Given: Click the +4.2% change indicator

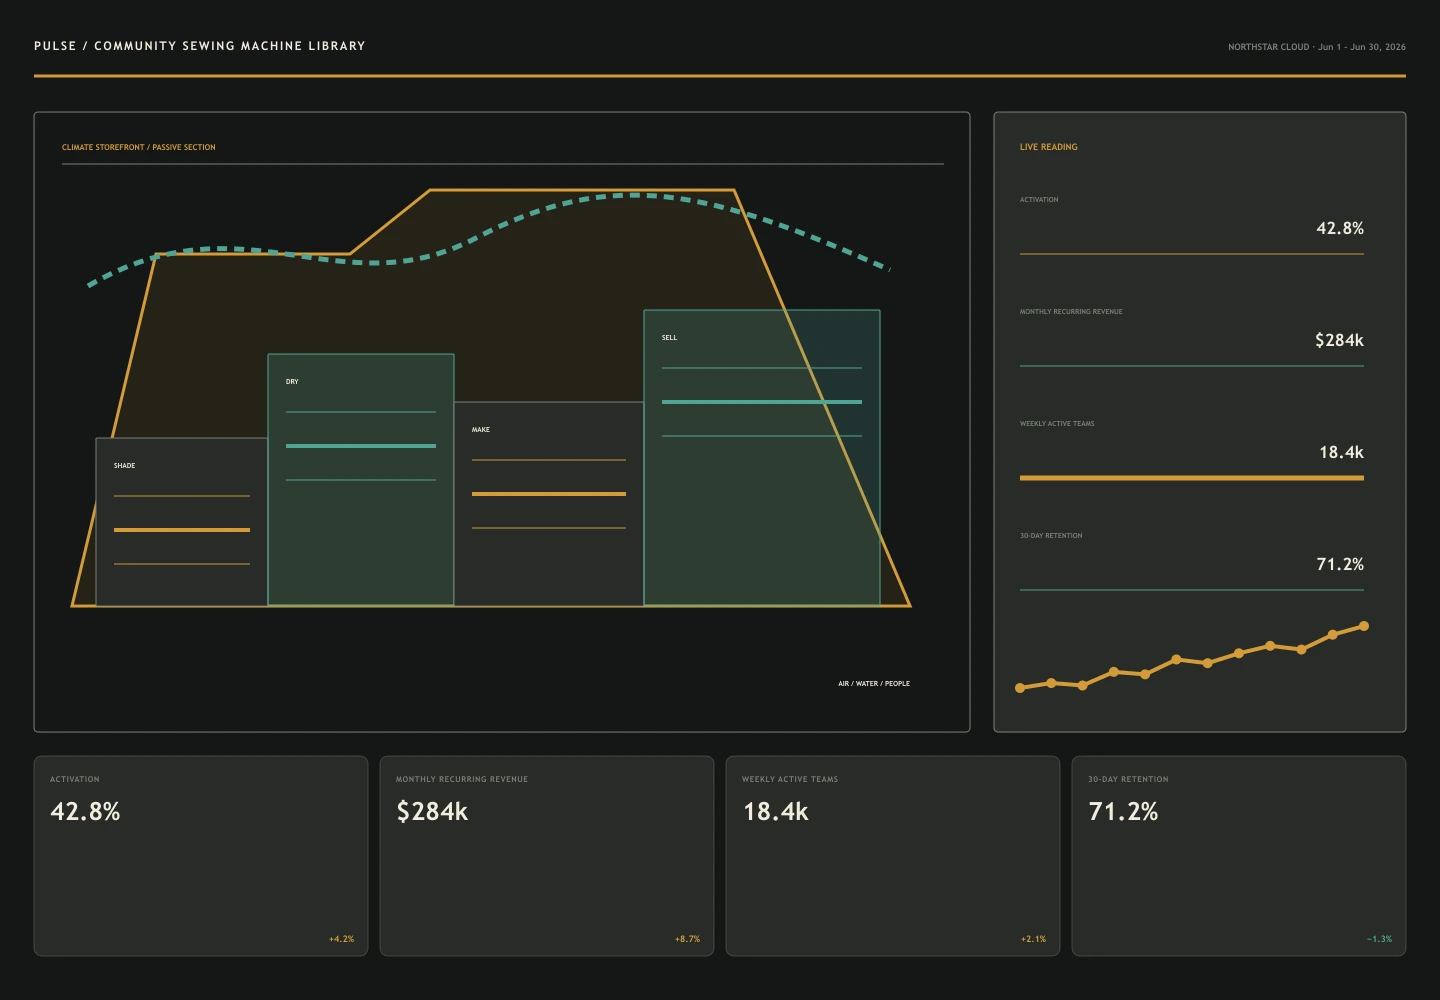Looking at the screenshot, I should click(341, 939).
